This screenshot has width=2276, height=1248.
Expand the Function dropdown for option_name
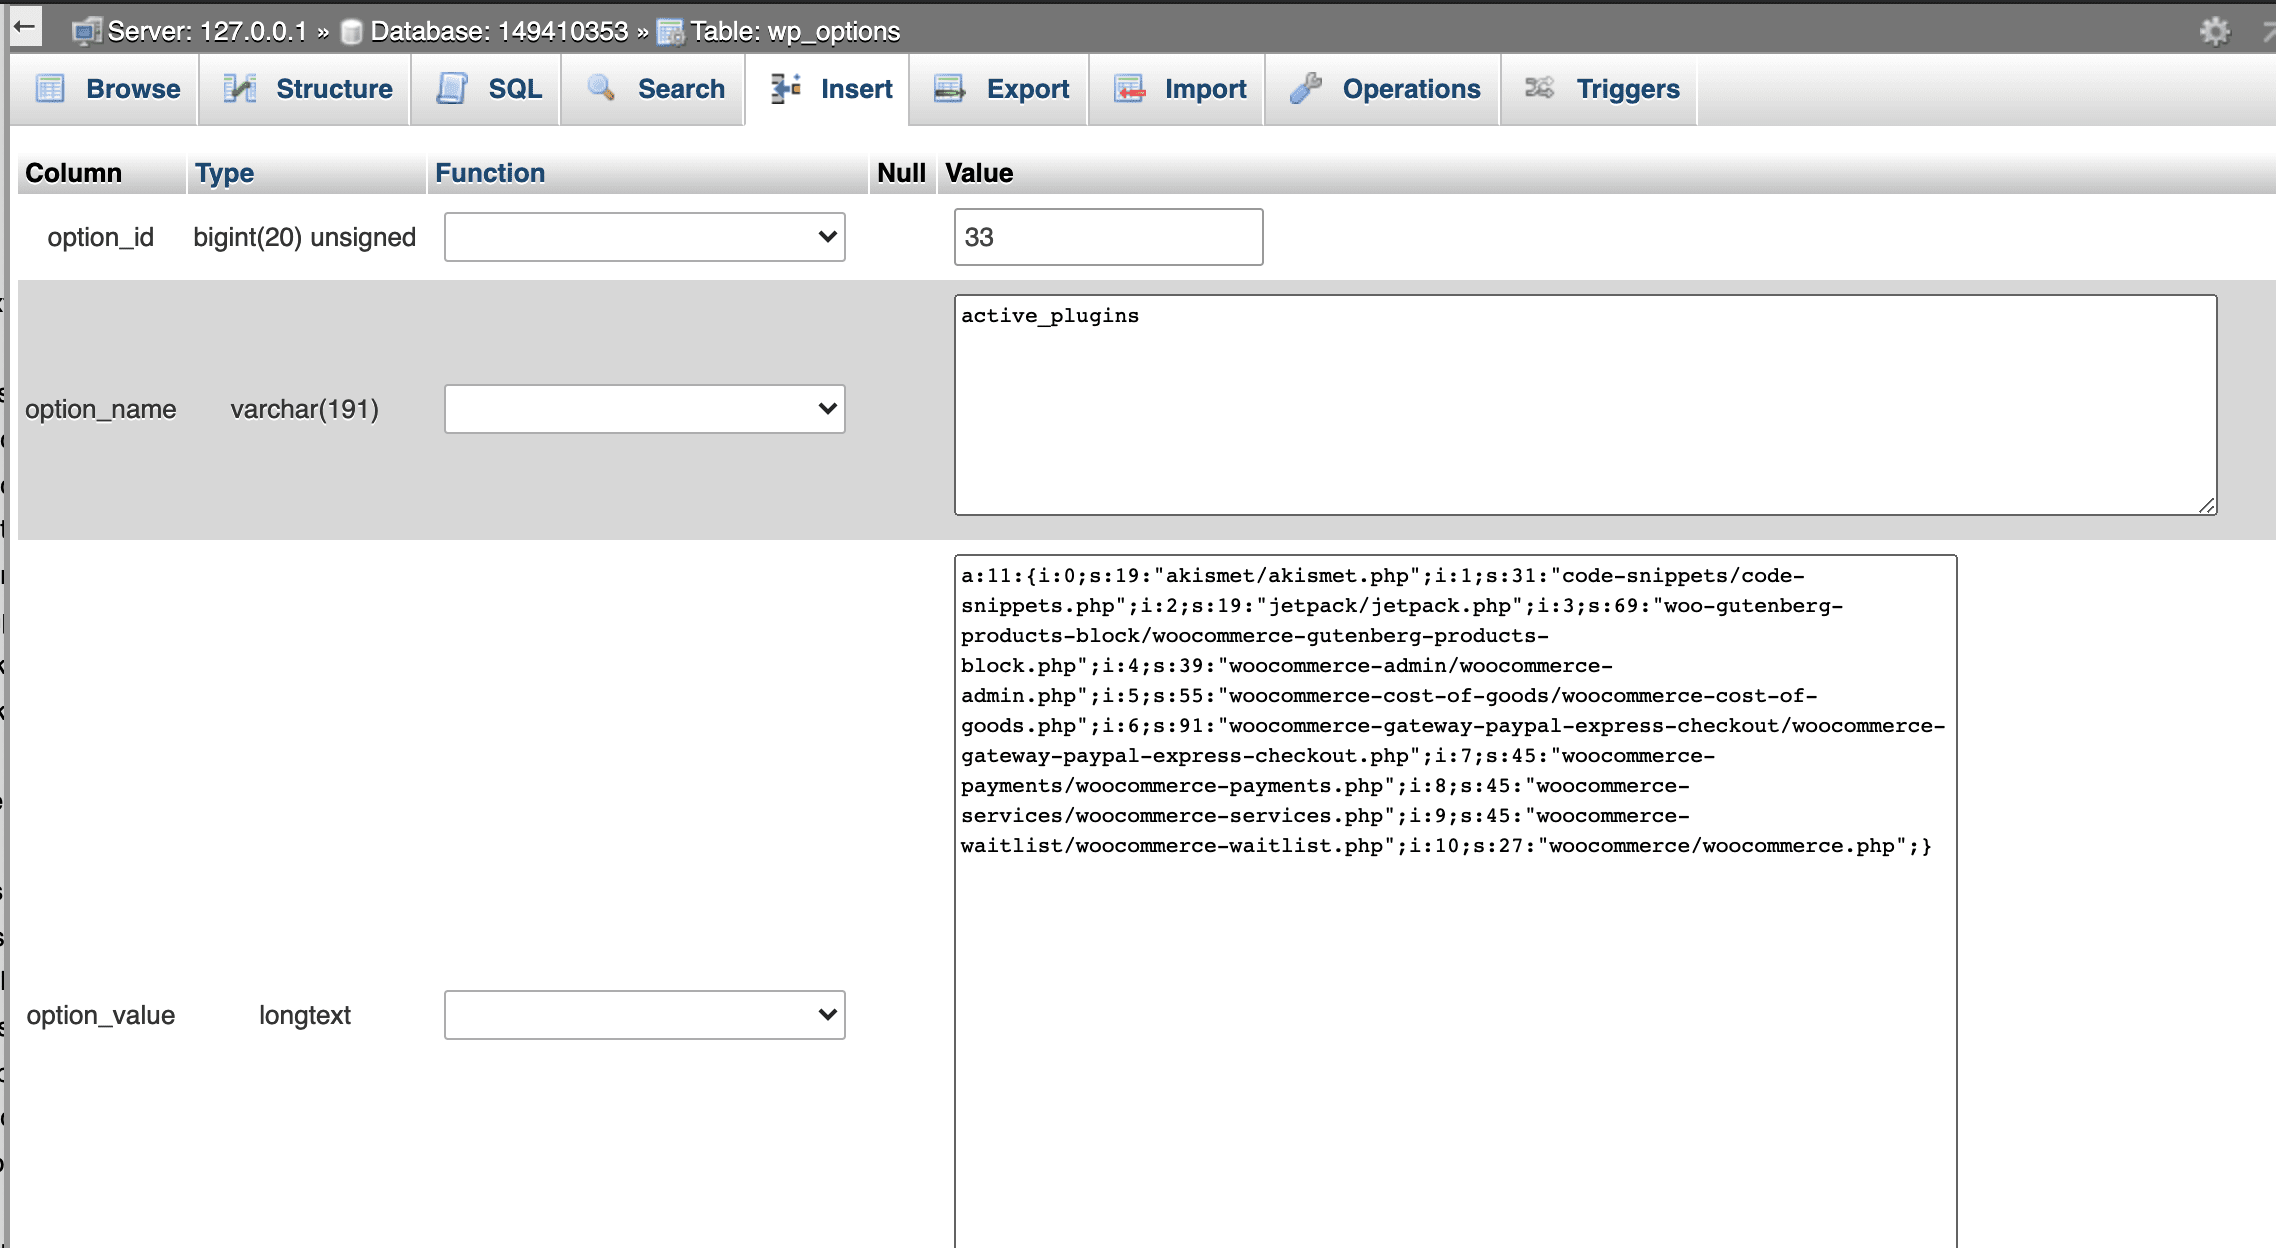point(642,407)
